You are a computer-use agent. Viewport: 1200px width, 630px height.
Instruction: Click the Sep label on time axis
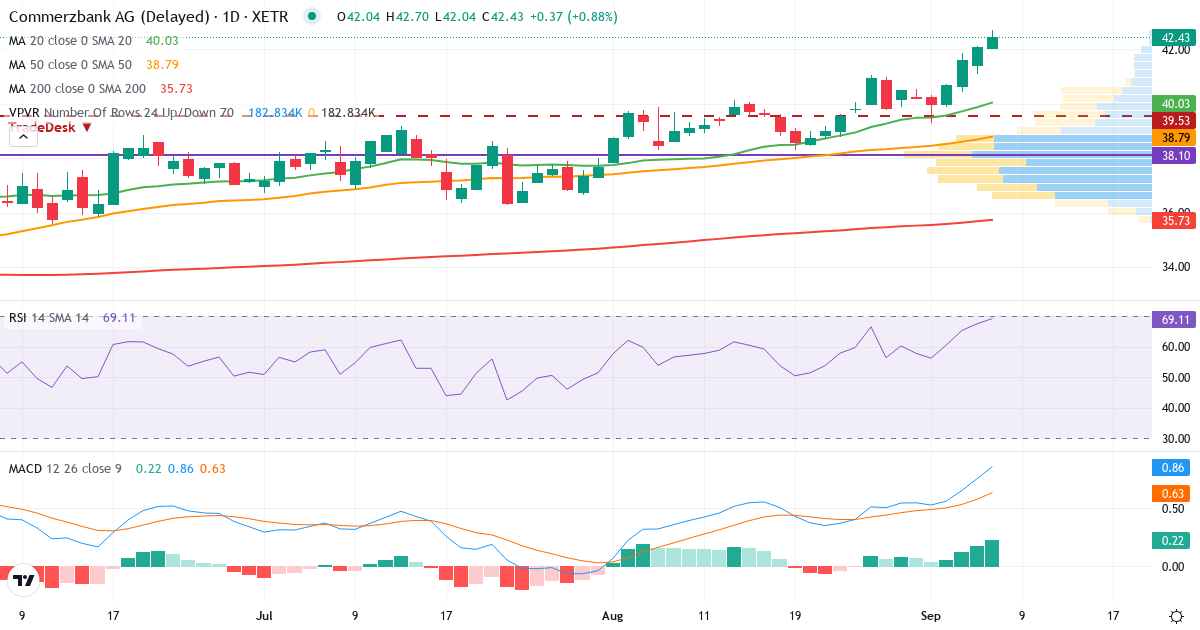point(930,615)
